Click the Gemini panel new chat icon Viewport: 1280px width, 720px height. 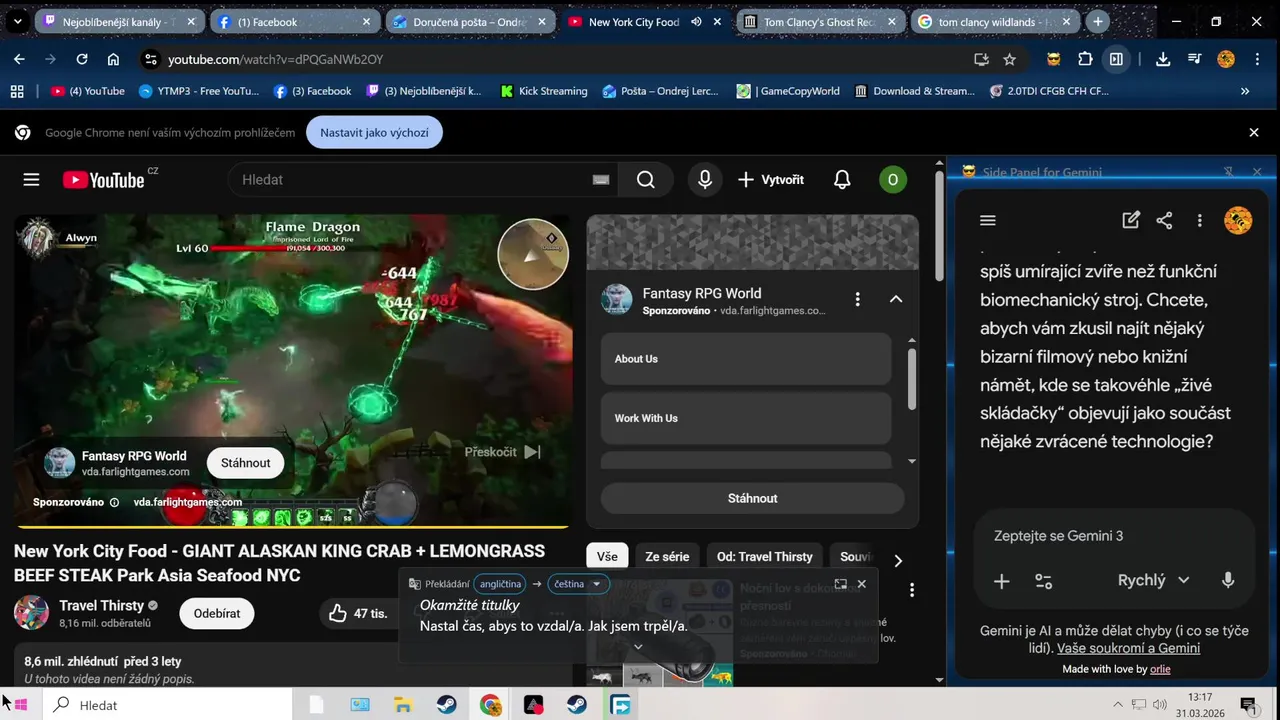point(1131,220)
